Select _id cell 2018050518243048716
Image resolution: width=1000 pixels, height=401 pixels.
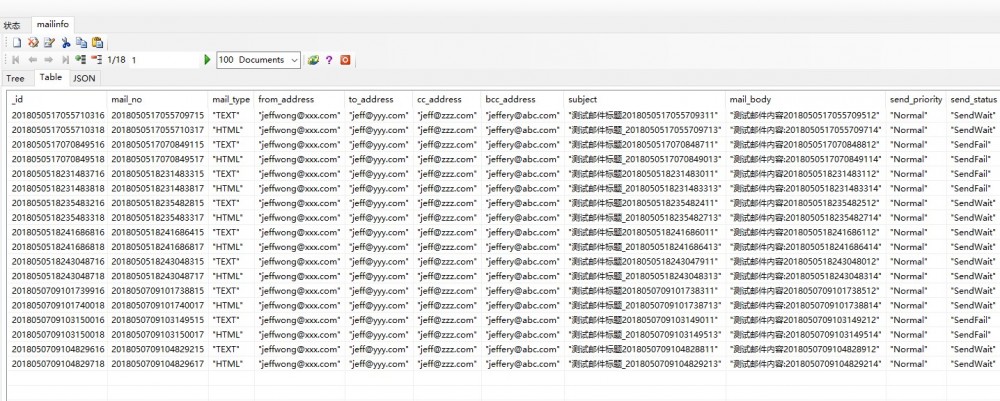click(x=57, y=261)
